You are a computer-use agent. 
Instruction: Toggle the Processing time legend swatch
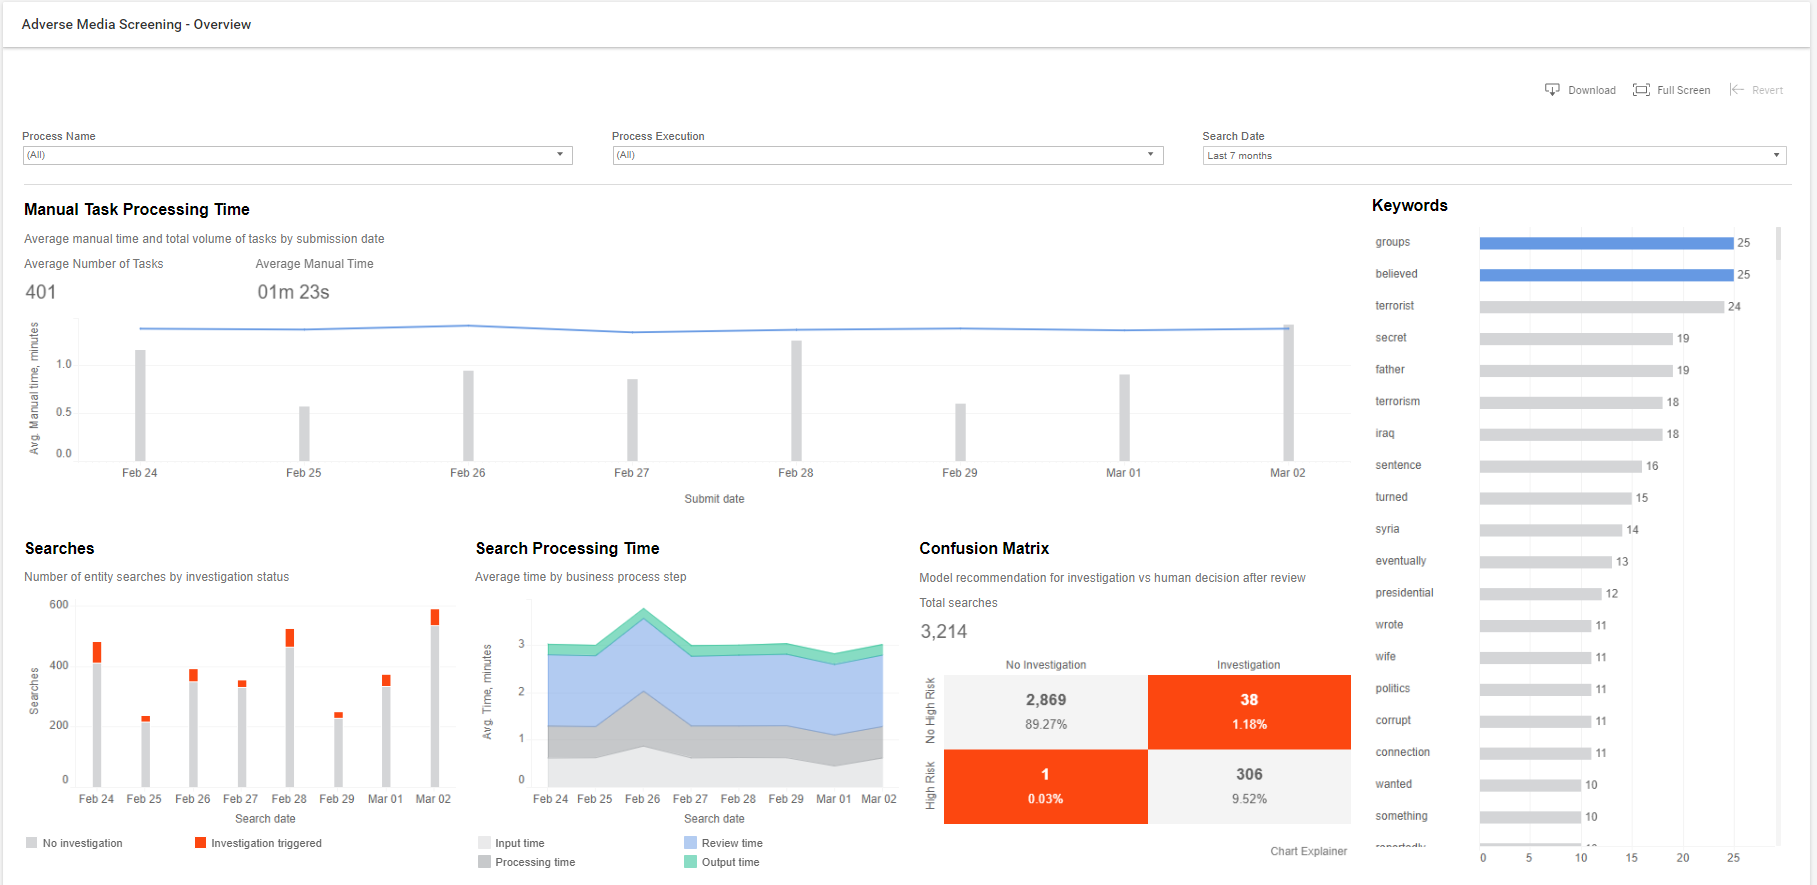[x=485, y=862]
